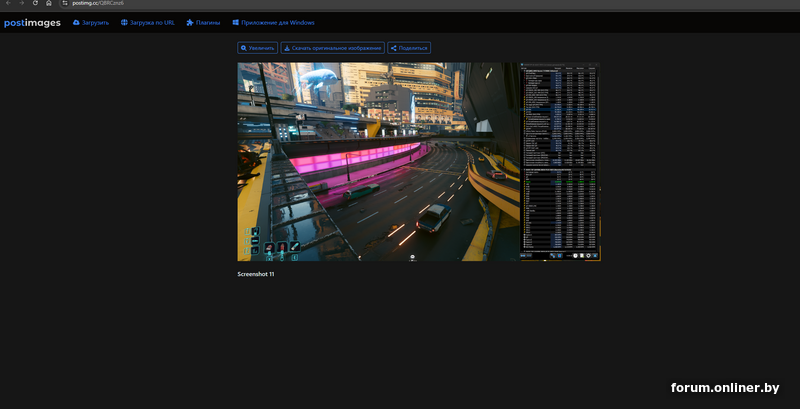
Task: Open the Приложение для Windows link
Action: [x=278, y=22]
